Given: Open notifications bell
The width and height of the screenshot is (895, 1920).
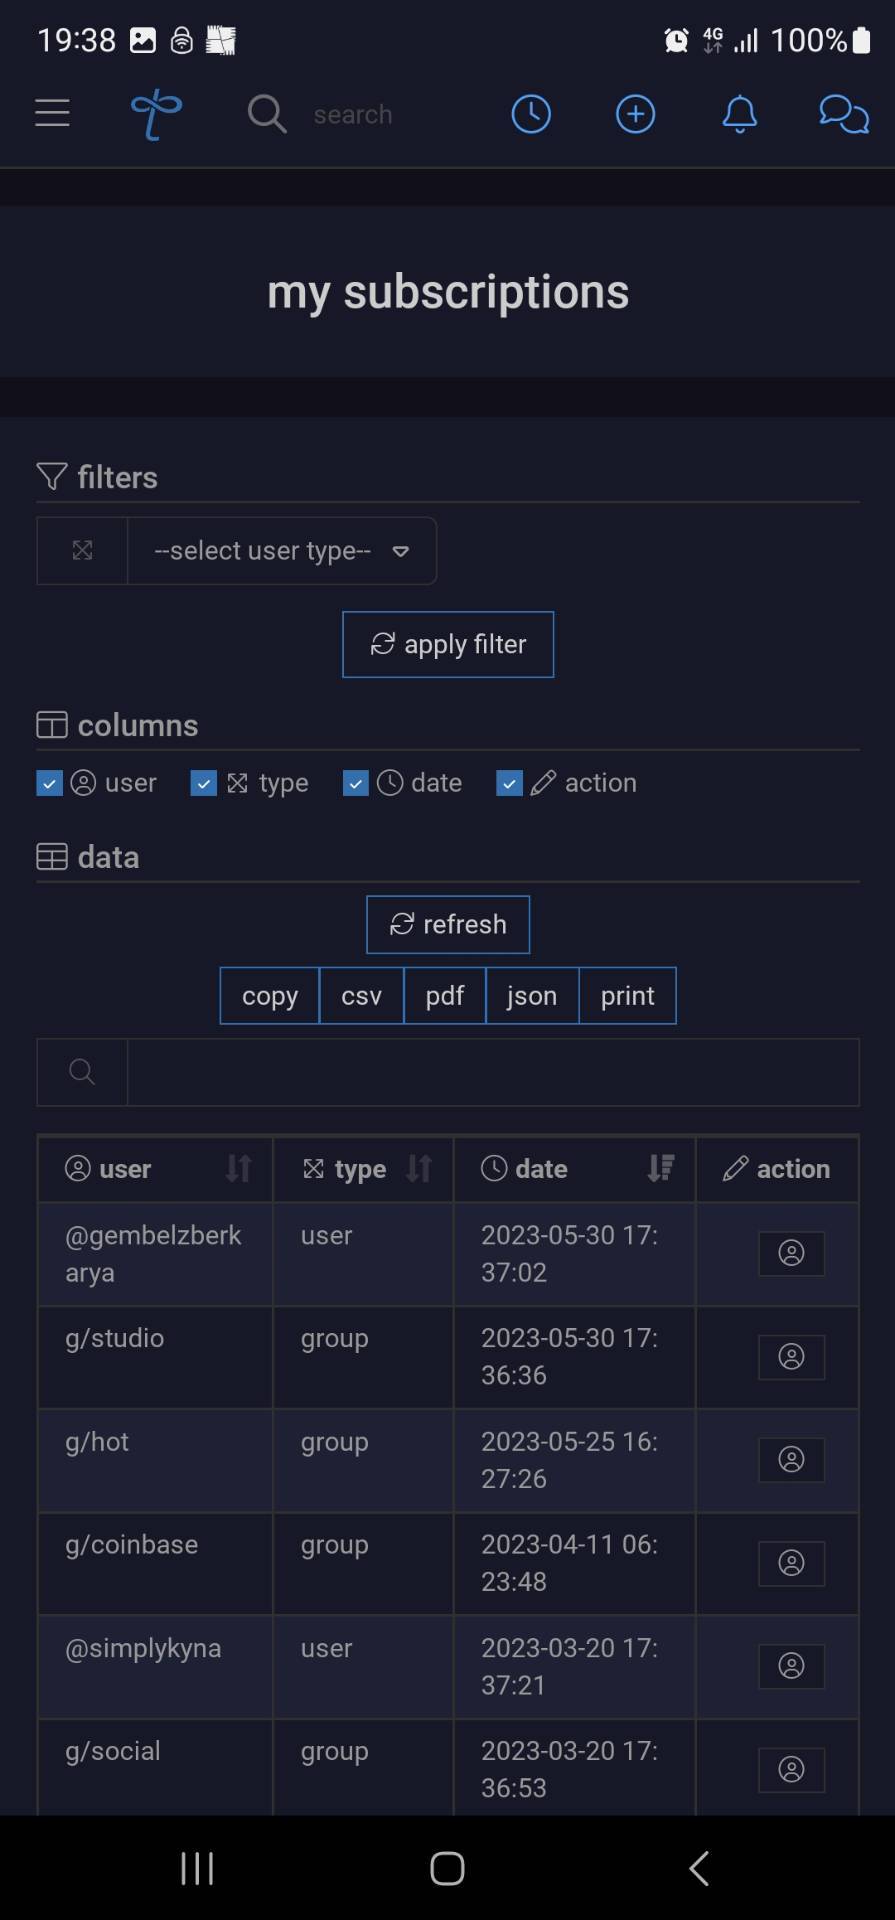Looking at the screenshot, I should tap(740, 114).
